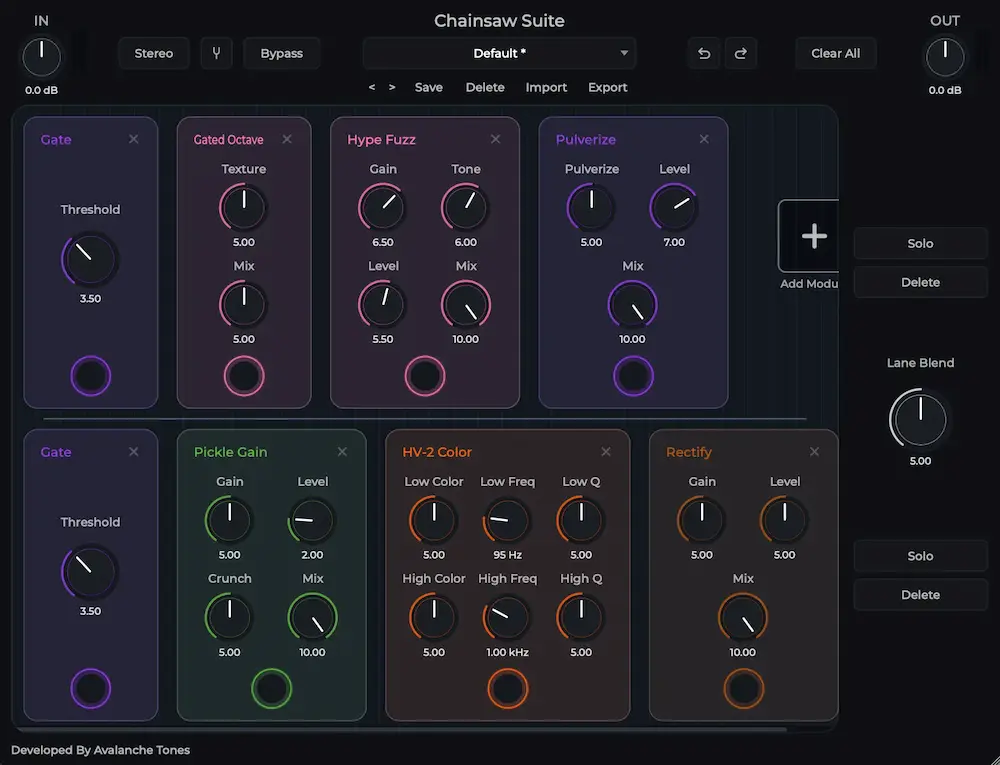The width and height of the screenshot is (1000, 765).
Task: Click the Lane Blend knob
Action: 920,419
